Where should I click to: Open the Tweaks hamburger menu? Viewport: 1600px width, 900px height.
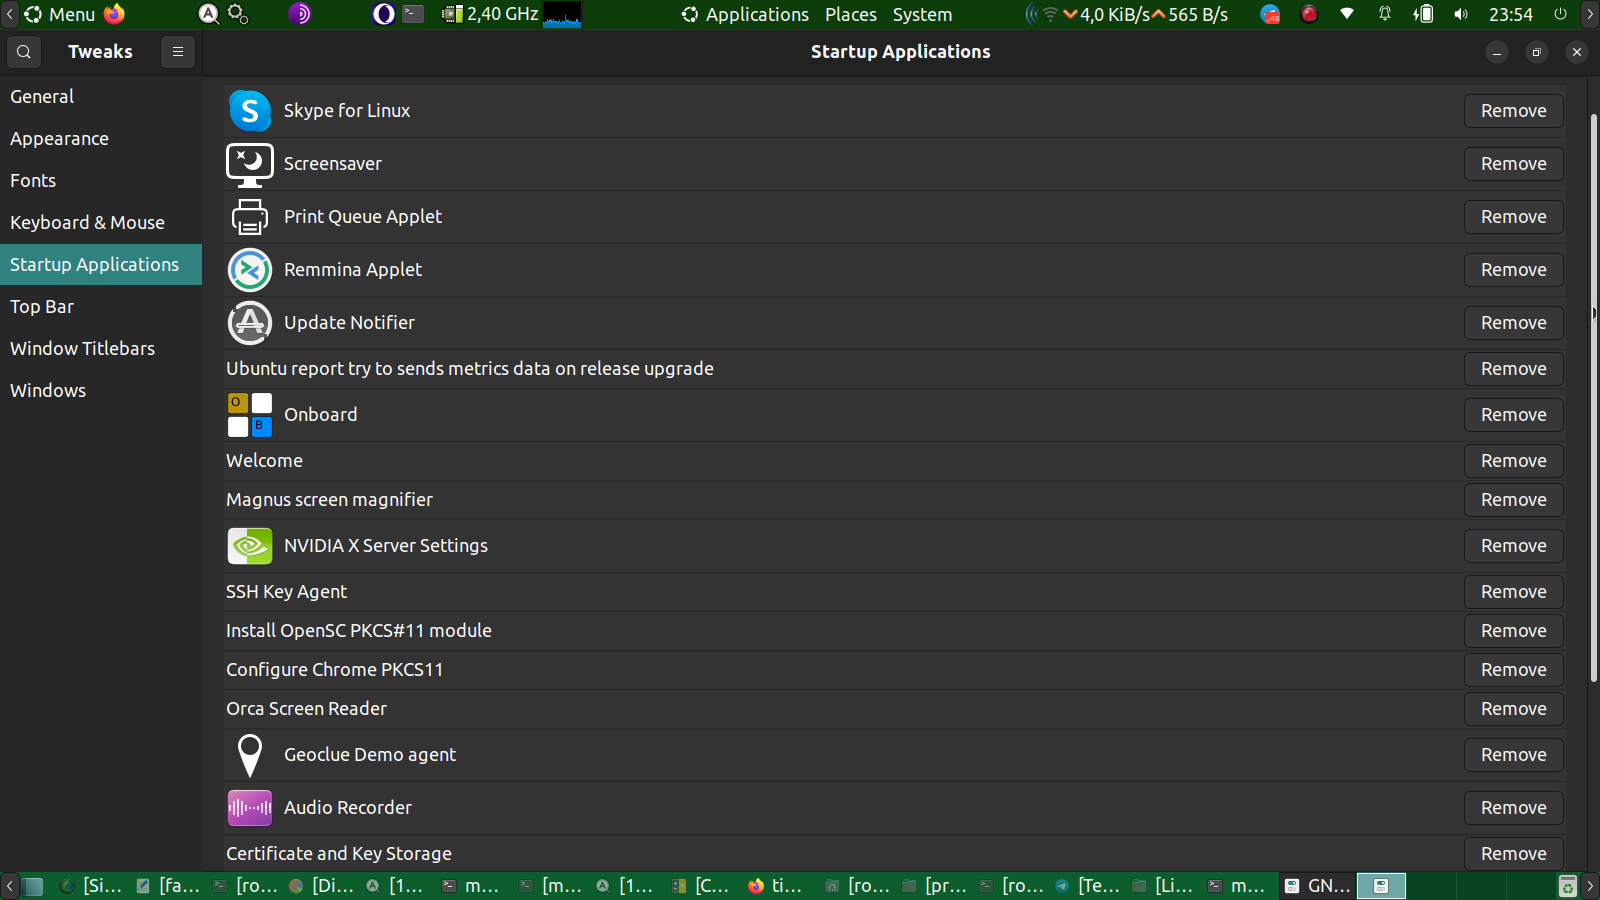pyautogui.click(x=178, y=52)
